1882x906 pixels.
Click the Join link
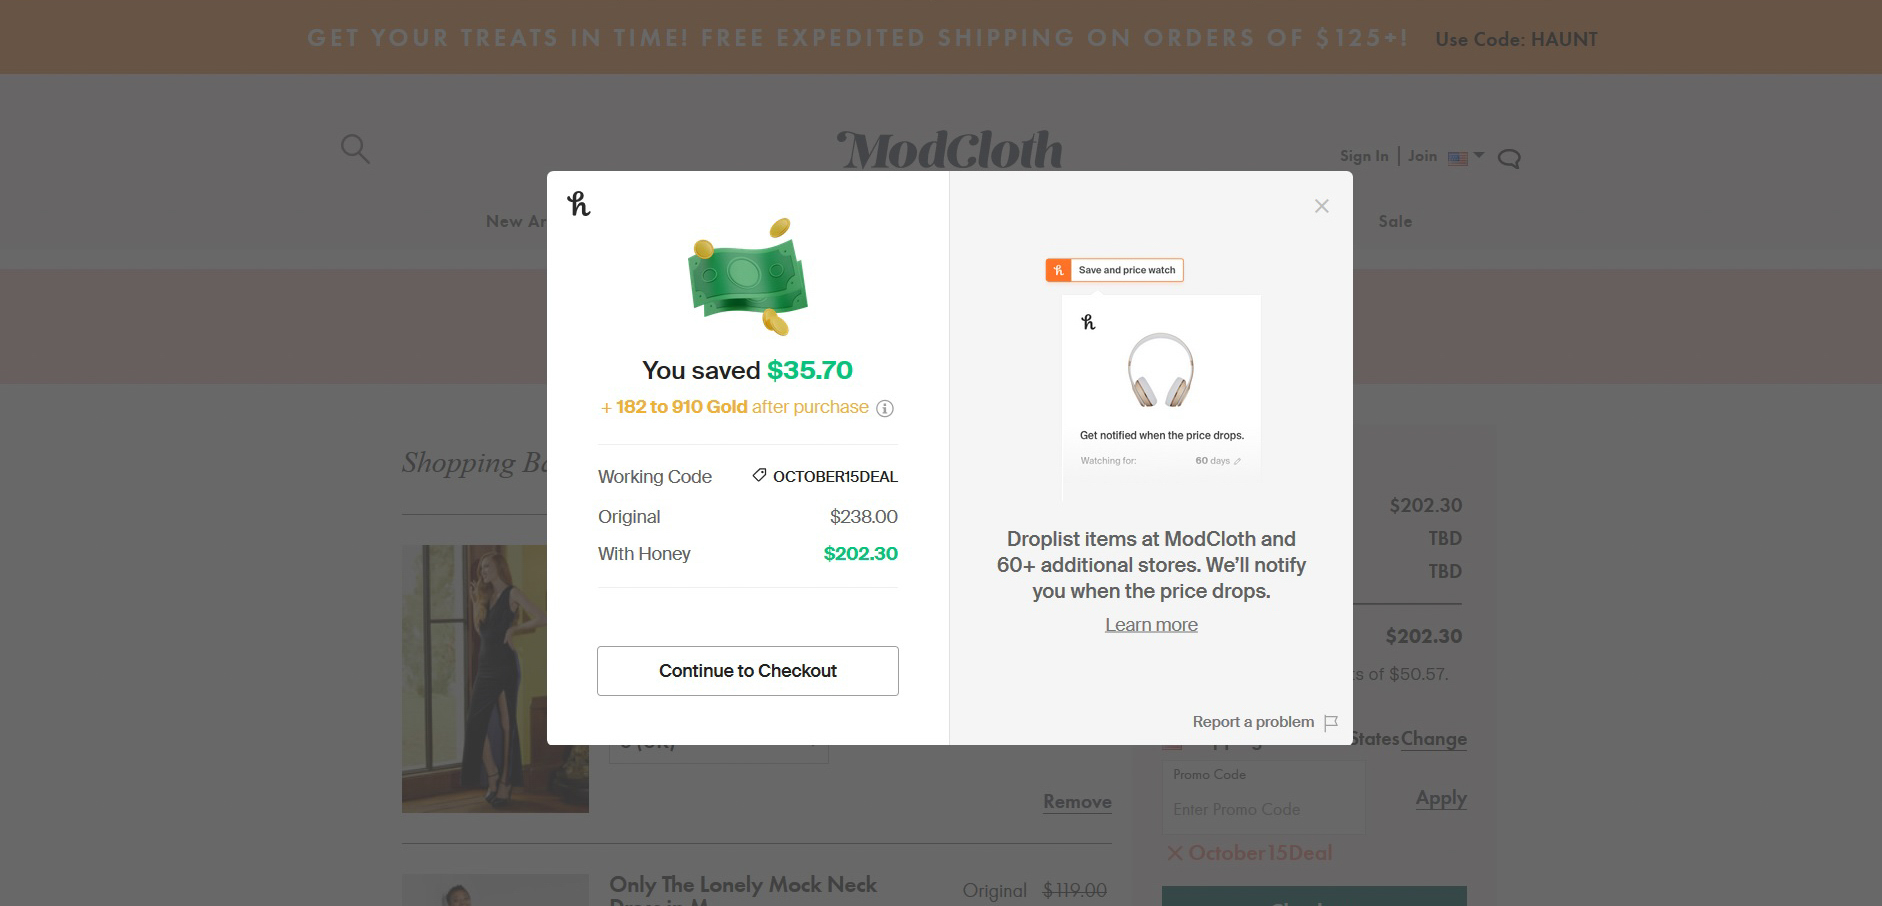tap(1422, 156)
